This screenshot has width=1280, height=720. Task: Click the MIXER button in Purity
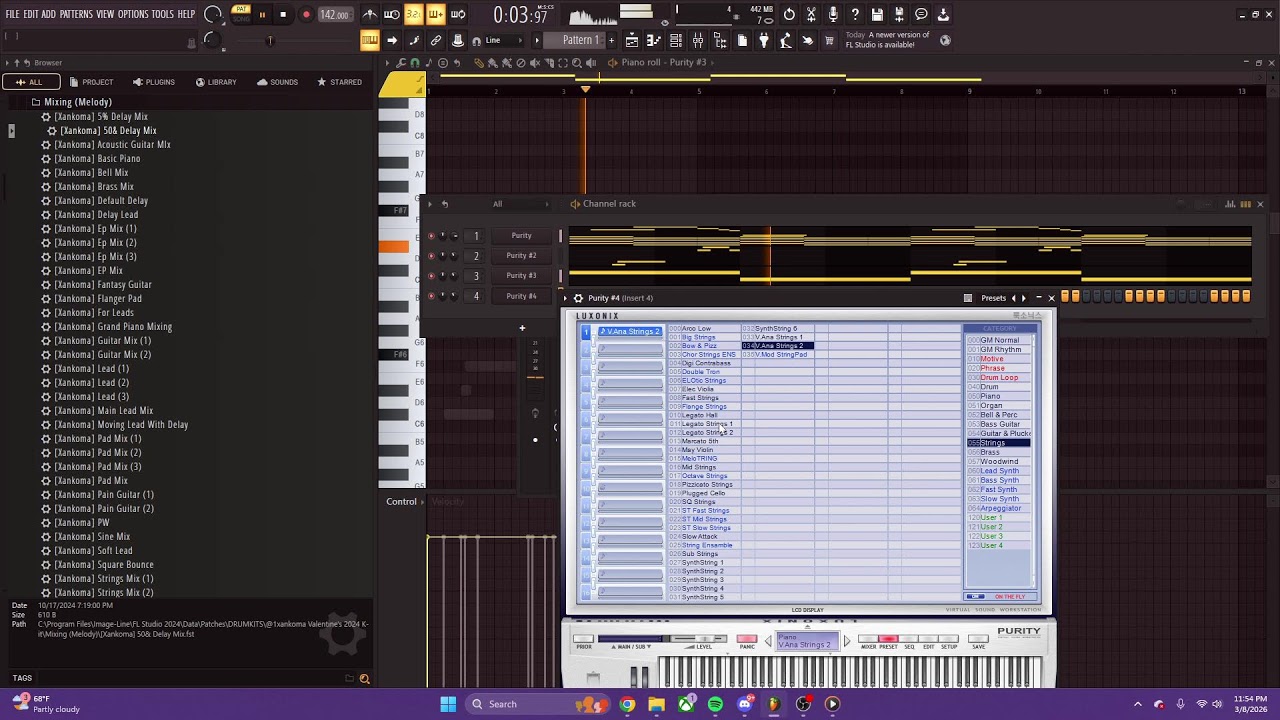pos(868,641)
